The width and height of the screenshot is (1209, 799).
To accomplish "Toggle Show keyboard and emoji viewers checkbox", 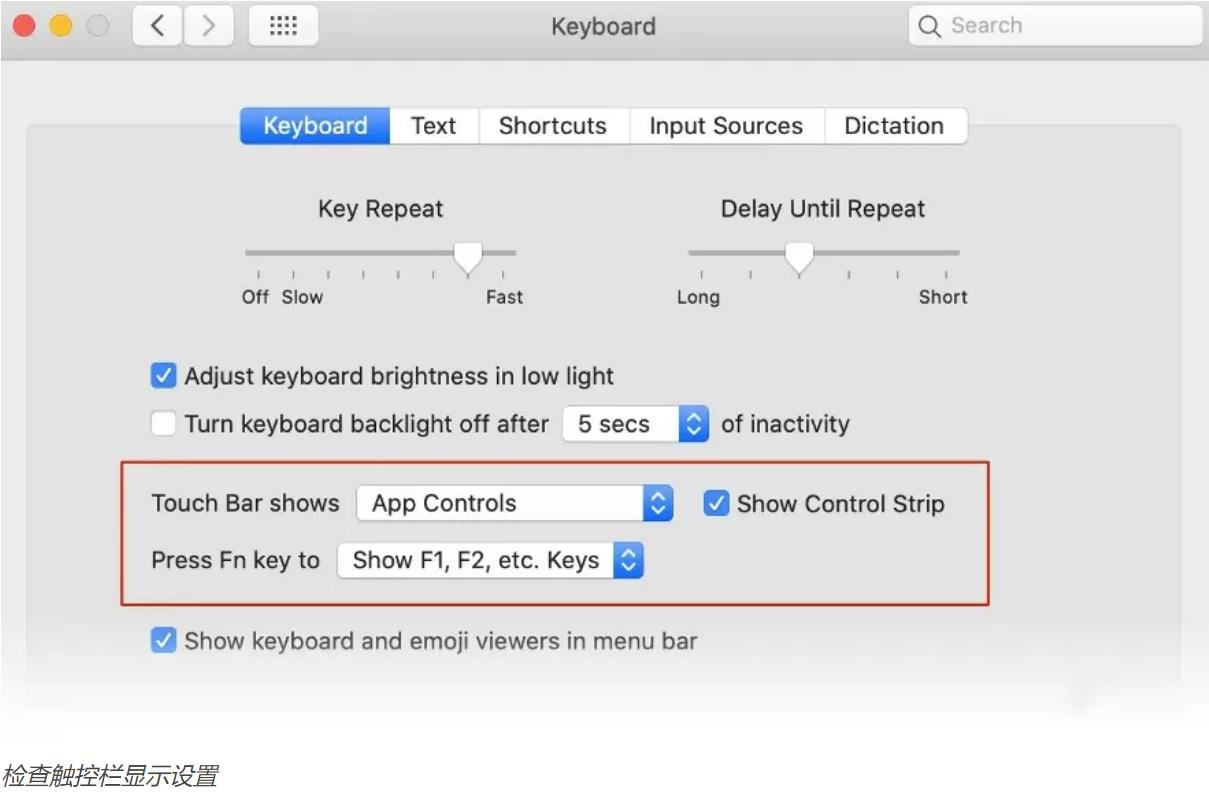I will [163, 640].
